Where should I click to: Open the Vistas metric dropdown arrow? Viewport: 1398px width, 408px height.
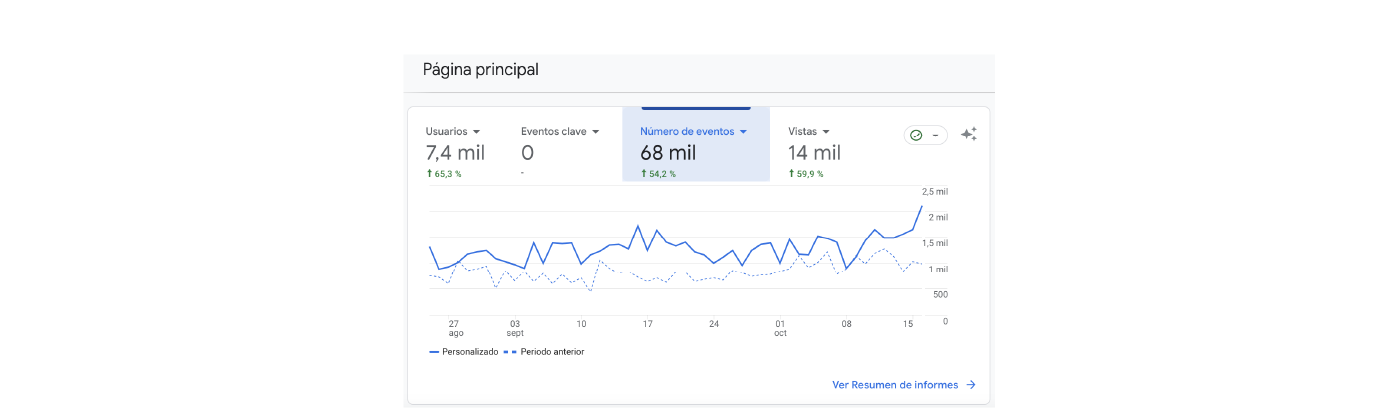826,132
